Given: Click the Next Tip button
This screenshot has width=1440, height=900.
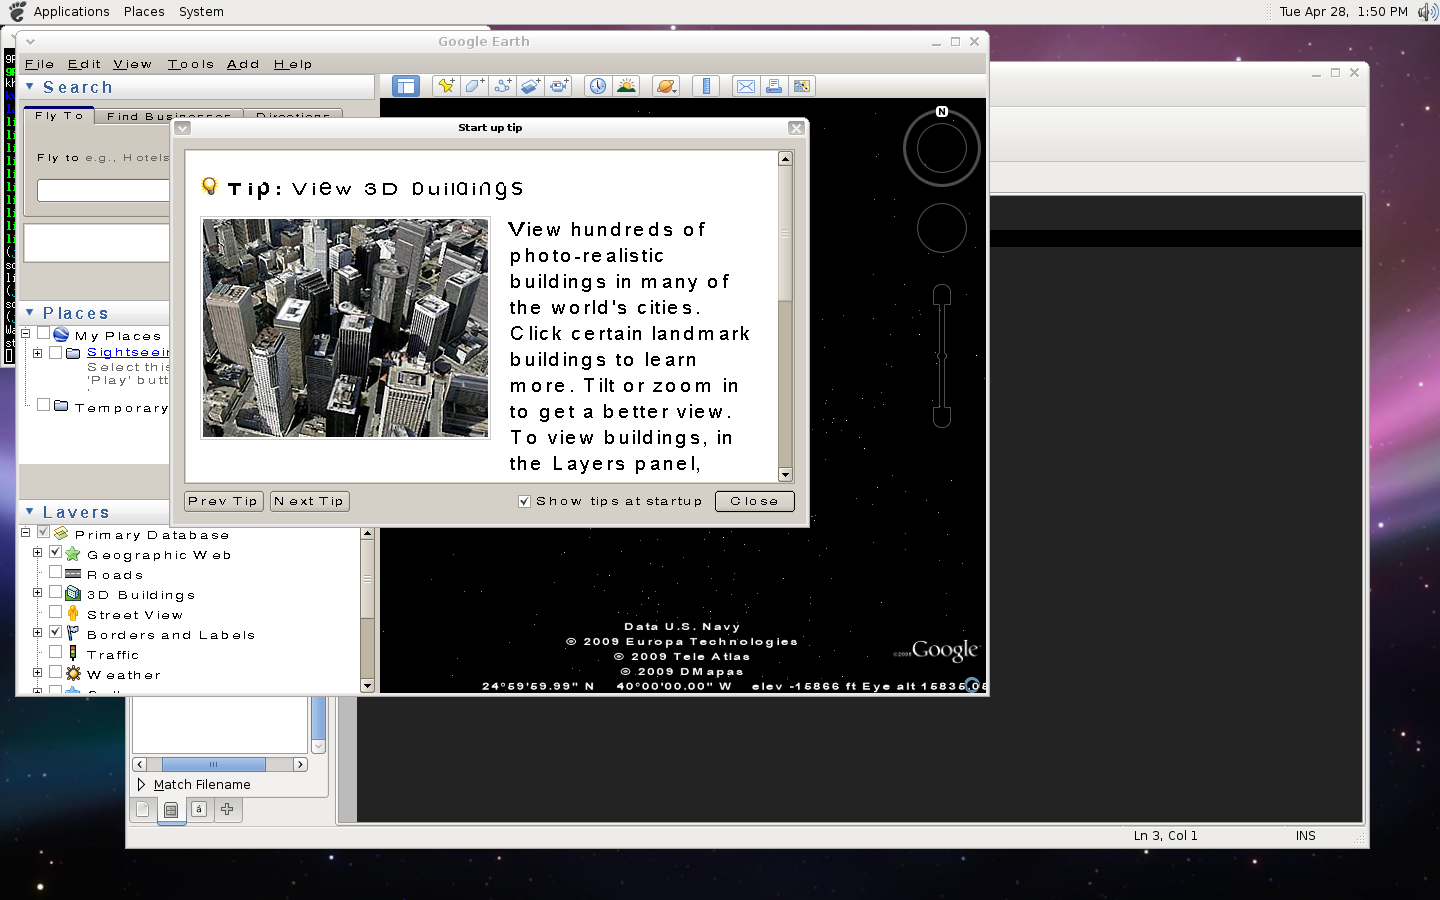Looking at the screenshot, I should click(309, 501).
